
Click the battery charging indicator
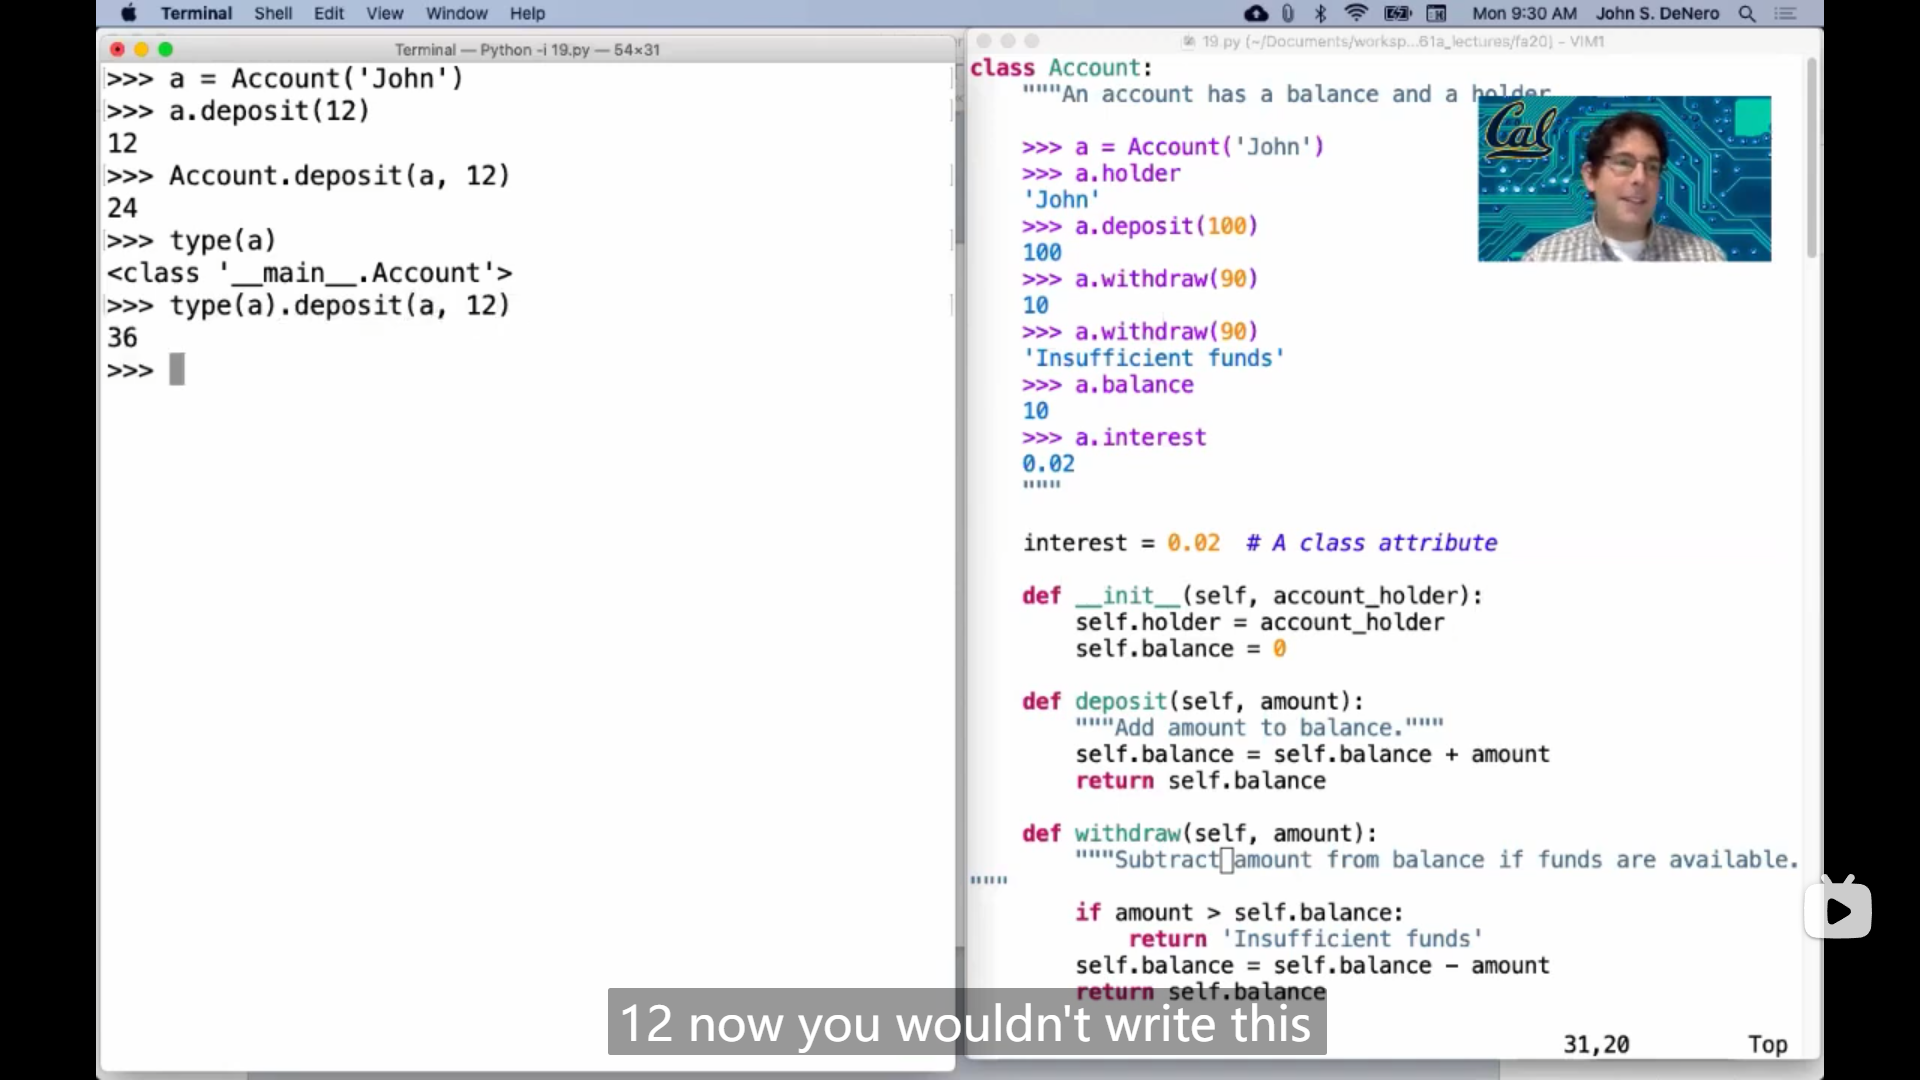(x=1397, y=13)
